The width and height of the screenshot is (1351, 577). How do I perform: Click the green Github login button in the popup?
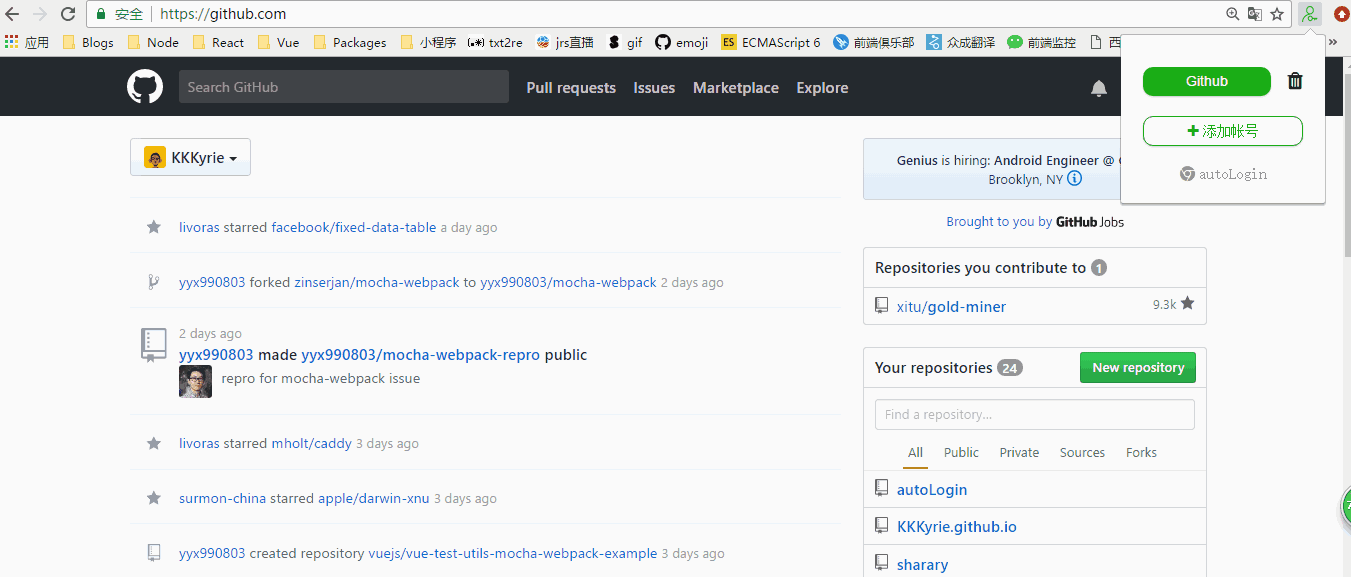pos(1207,81)
